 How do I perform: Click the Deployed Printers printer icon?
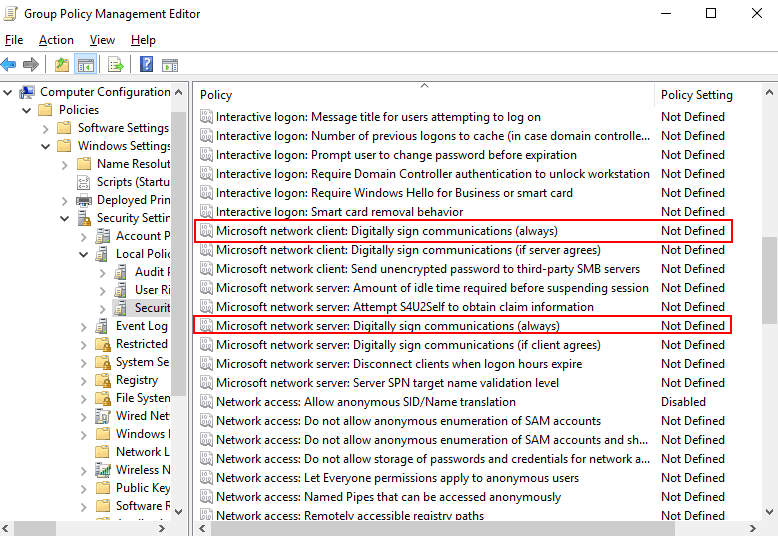(84, 200)
